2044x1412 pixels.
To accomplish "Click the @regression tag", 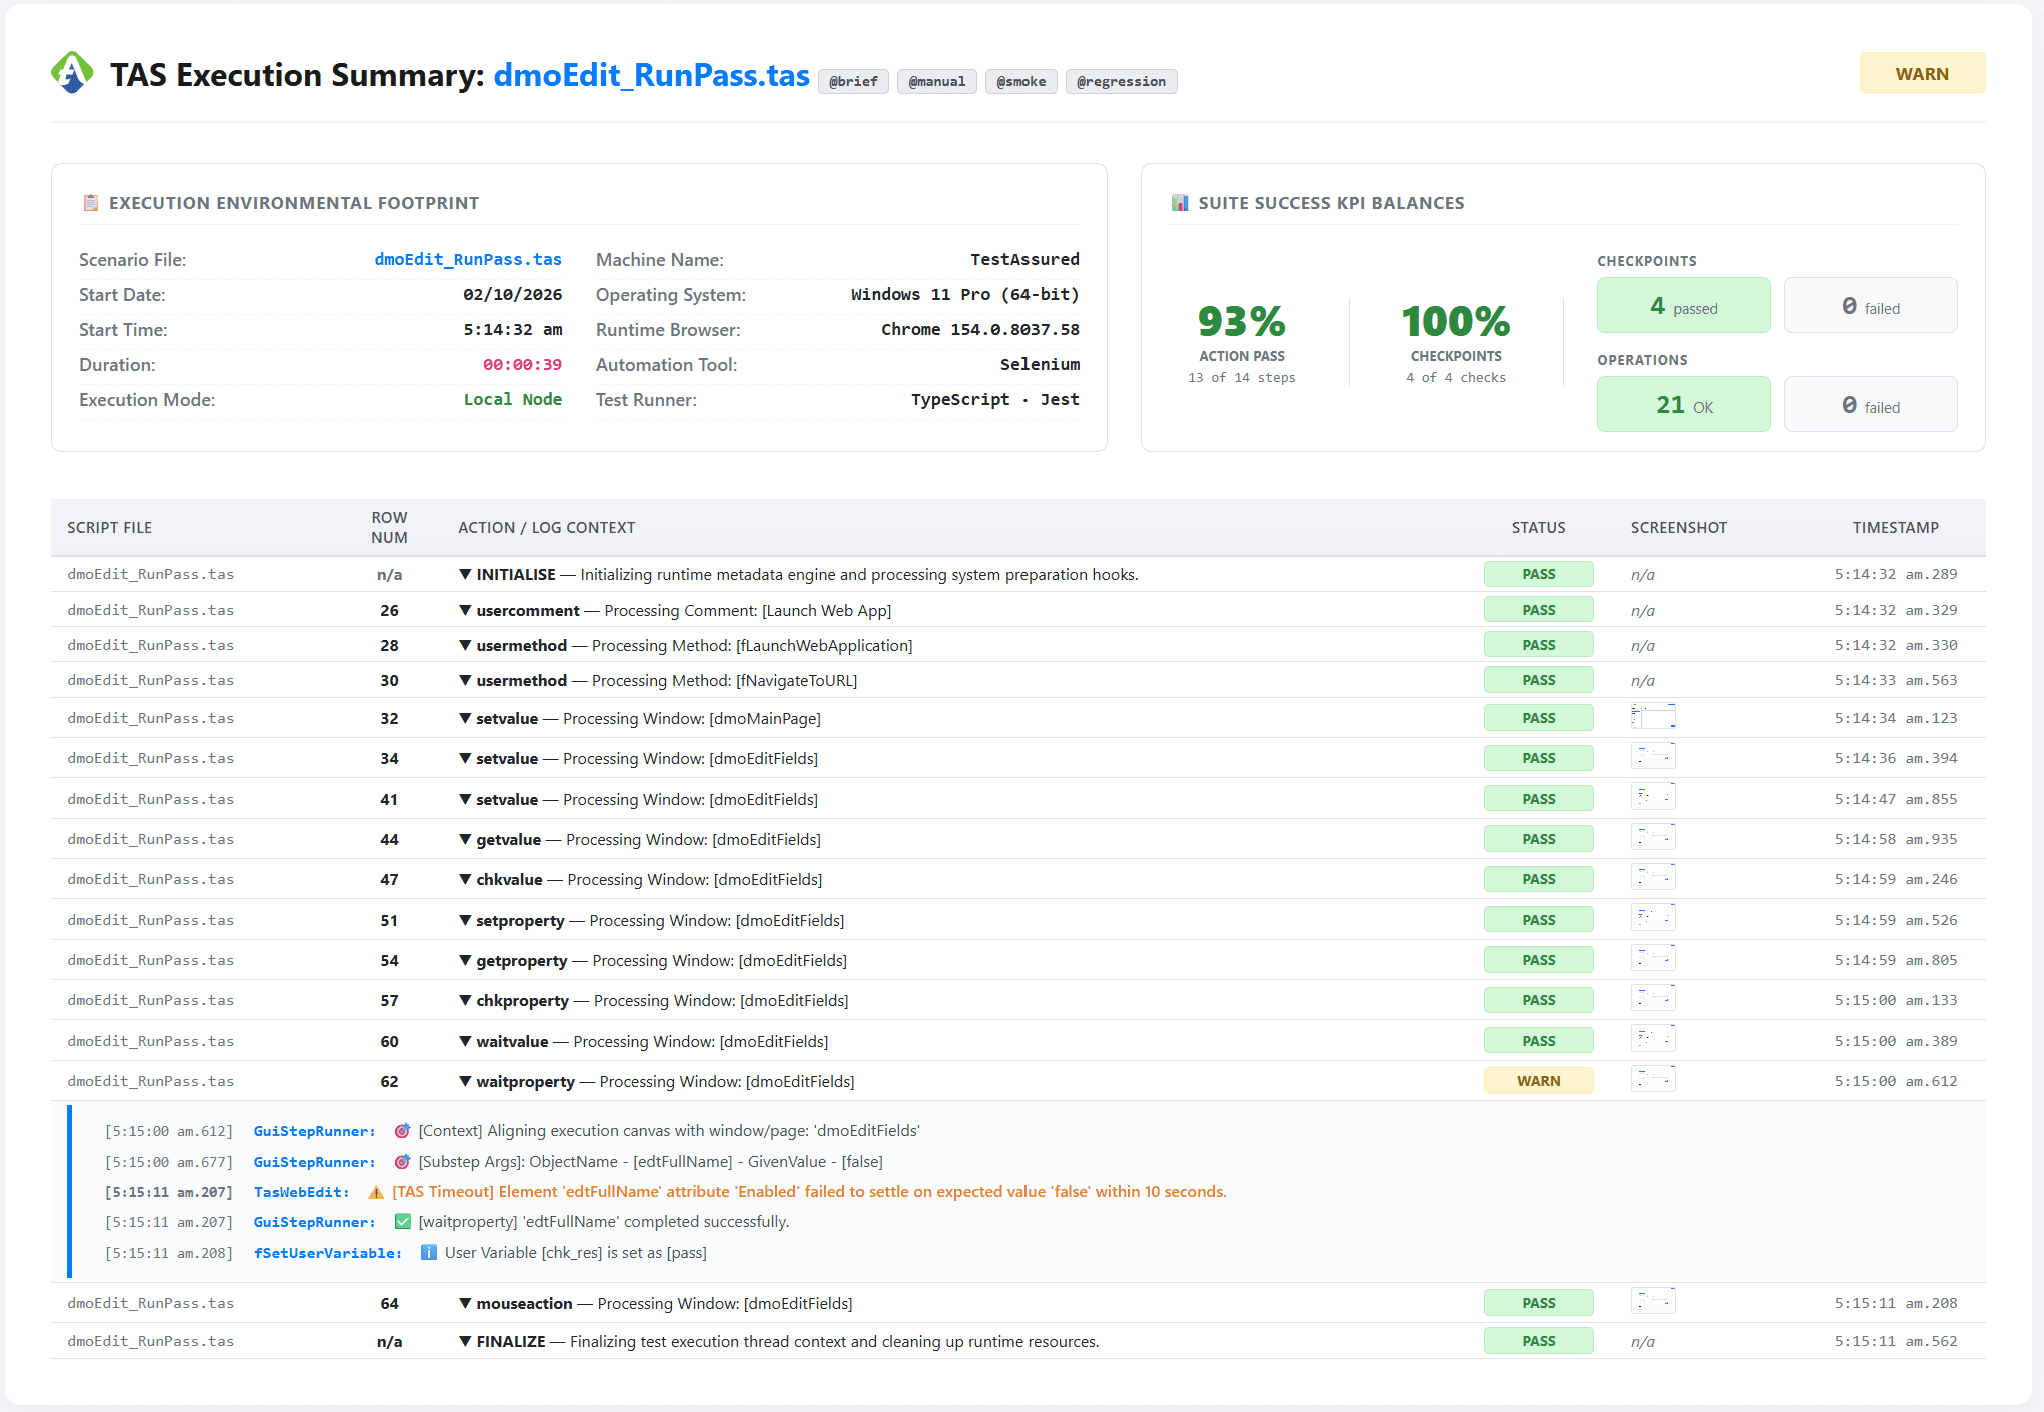I will 1121,81.
